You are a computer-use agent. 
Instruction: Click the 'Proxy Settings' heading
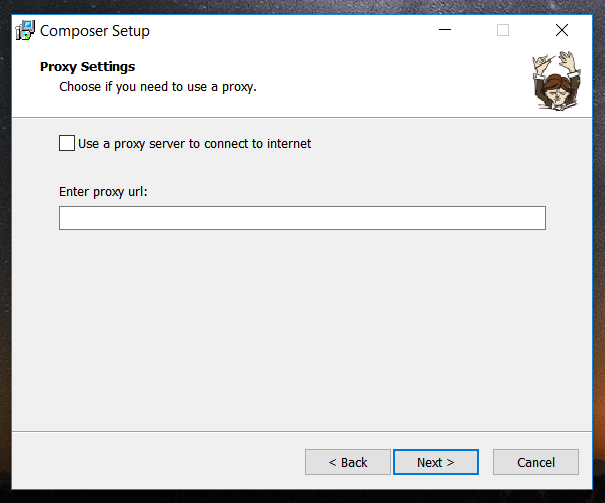(87, 67)
